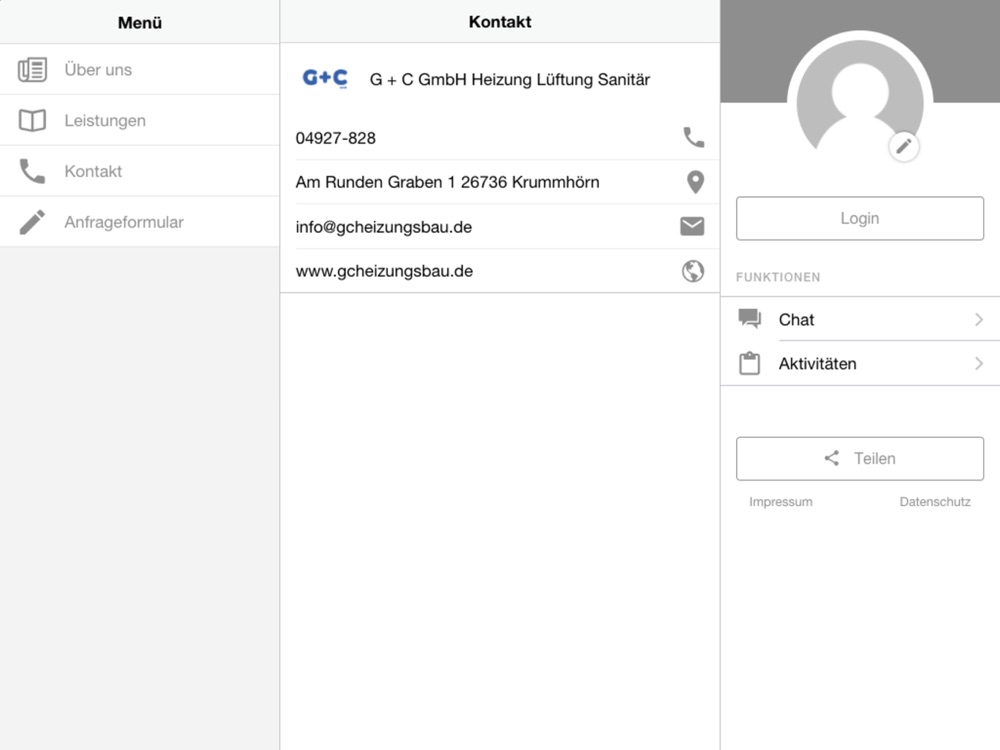This screenshot has height=750, width=1000.
Task: Open the Impressum link
Action: (x=781, y=502)
